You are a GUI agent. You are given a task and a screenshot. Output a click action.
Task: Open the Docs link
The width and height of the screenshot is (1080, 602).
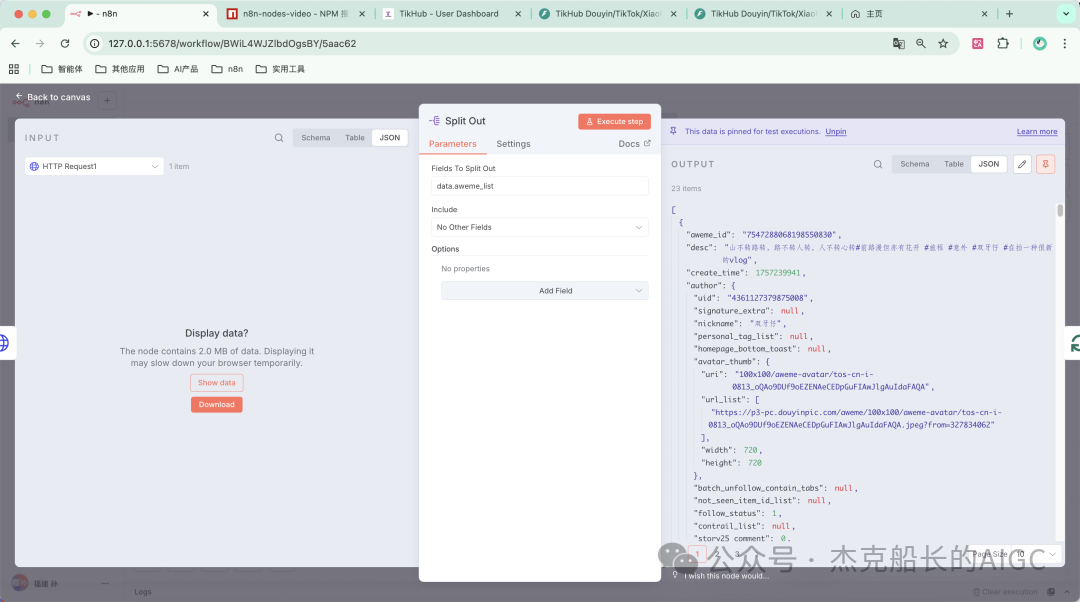[634, 144]
